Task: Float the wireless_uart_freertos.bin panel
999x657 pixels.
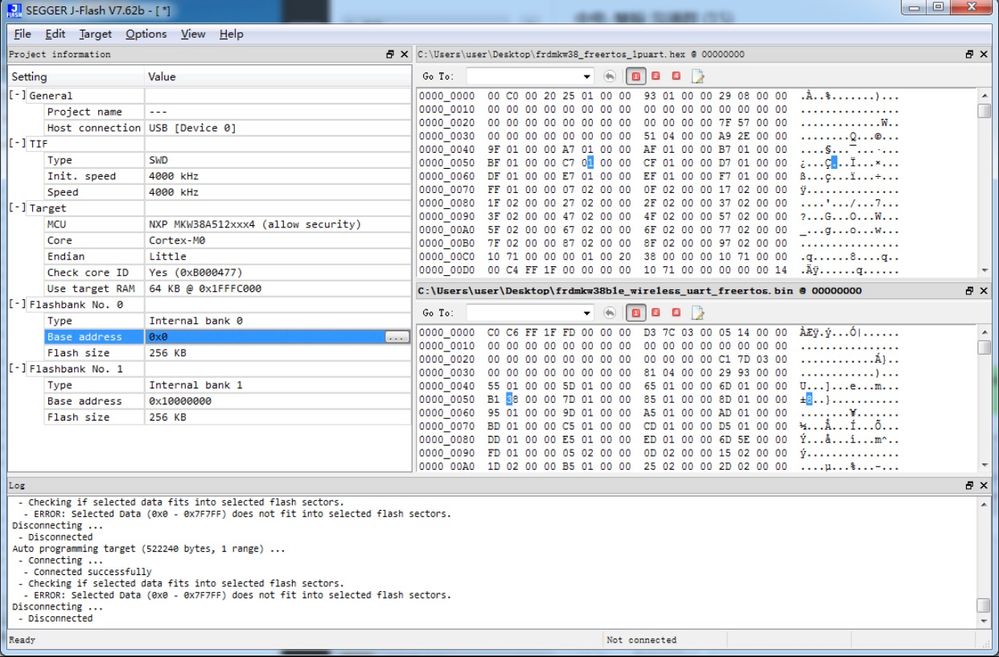Action: pyautogui.click(x=969, y=291)
